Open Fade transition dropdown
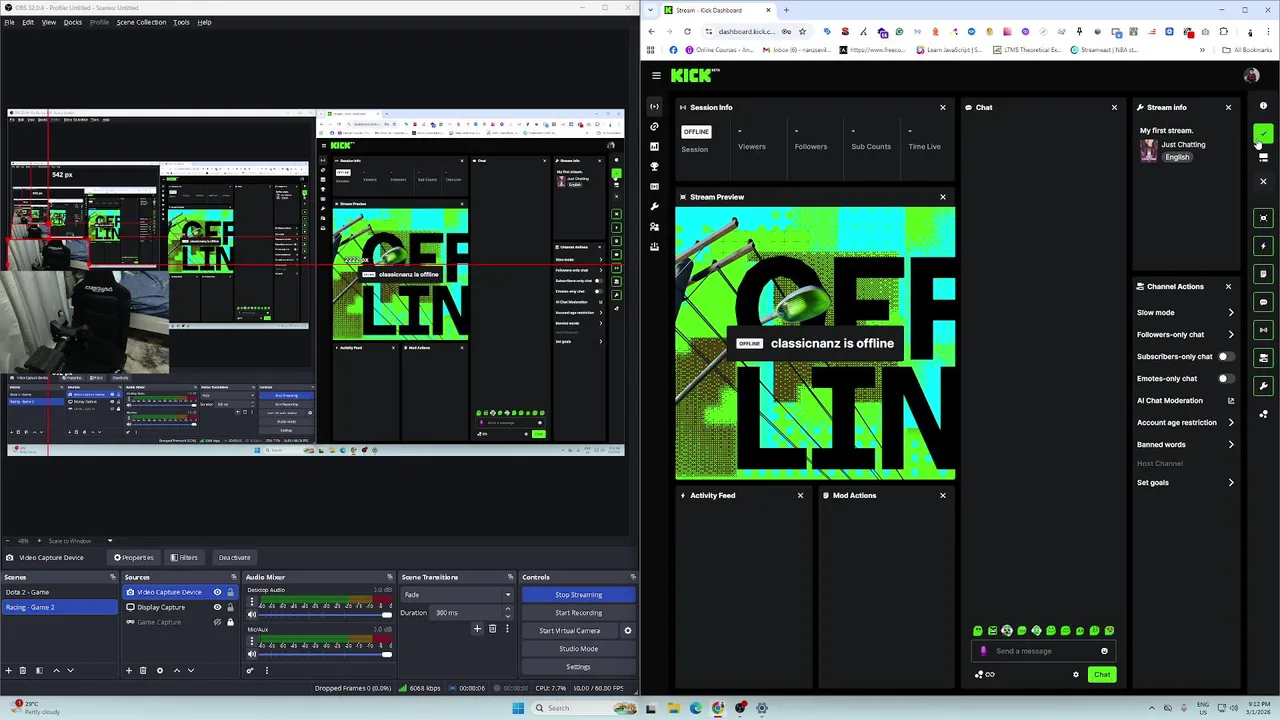Viewport: 1280px width, 720px height. point(457,595)
